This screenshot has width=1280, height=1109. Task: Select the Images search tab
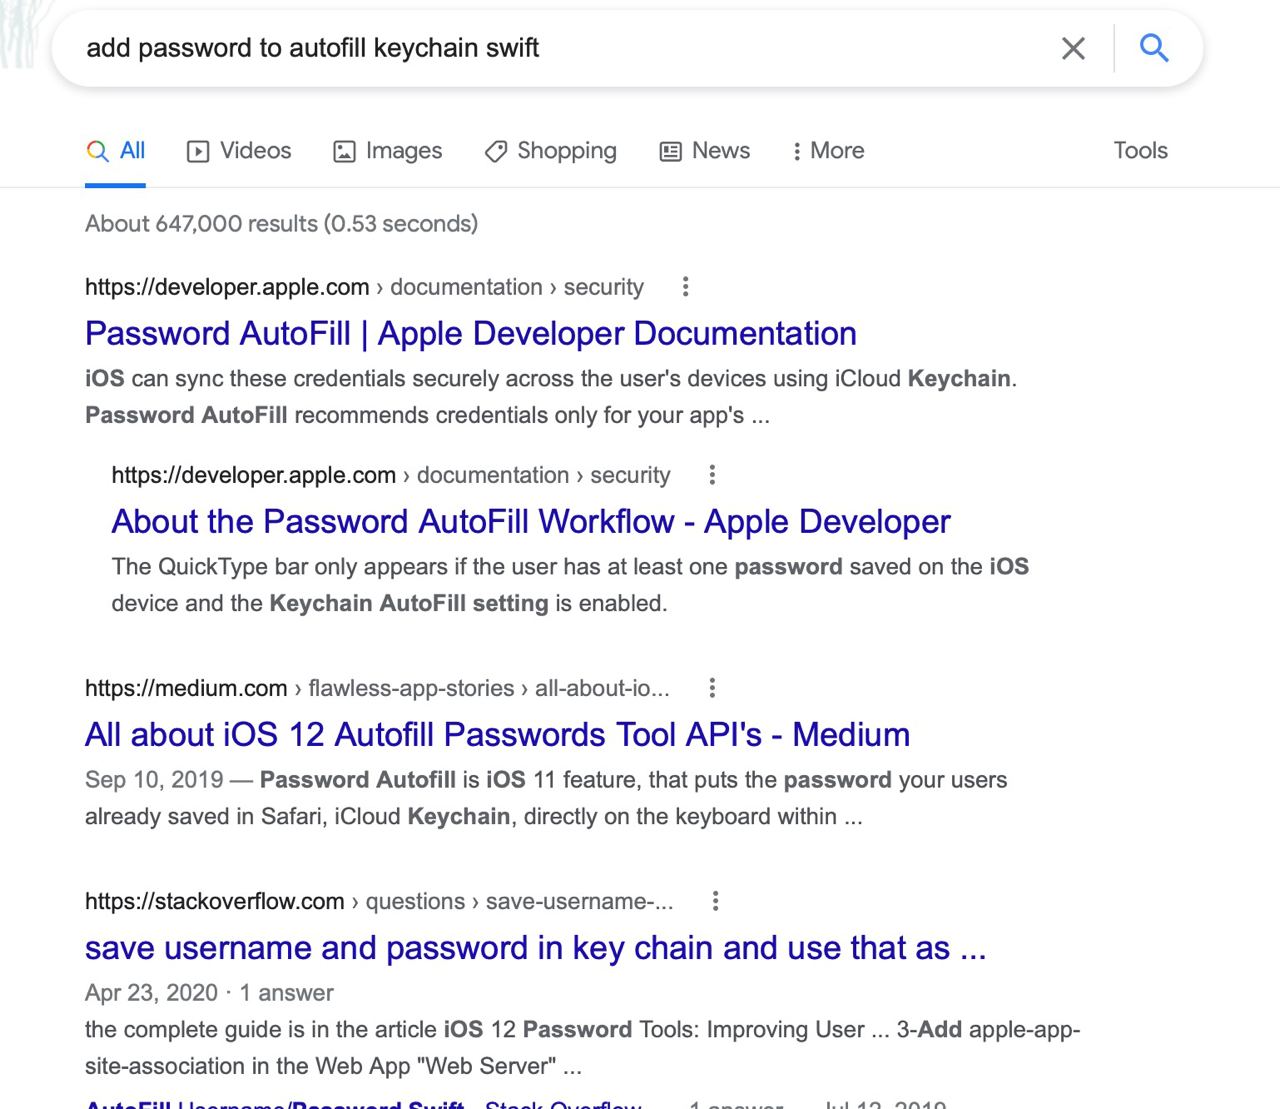pyautogui.click(x=387, y=151)
